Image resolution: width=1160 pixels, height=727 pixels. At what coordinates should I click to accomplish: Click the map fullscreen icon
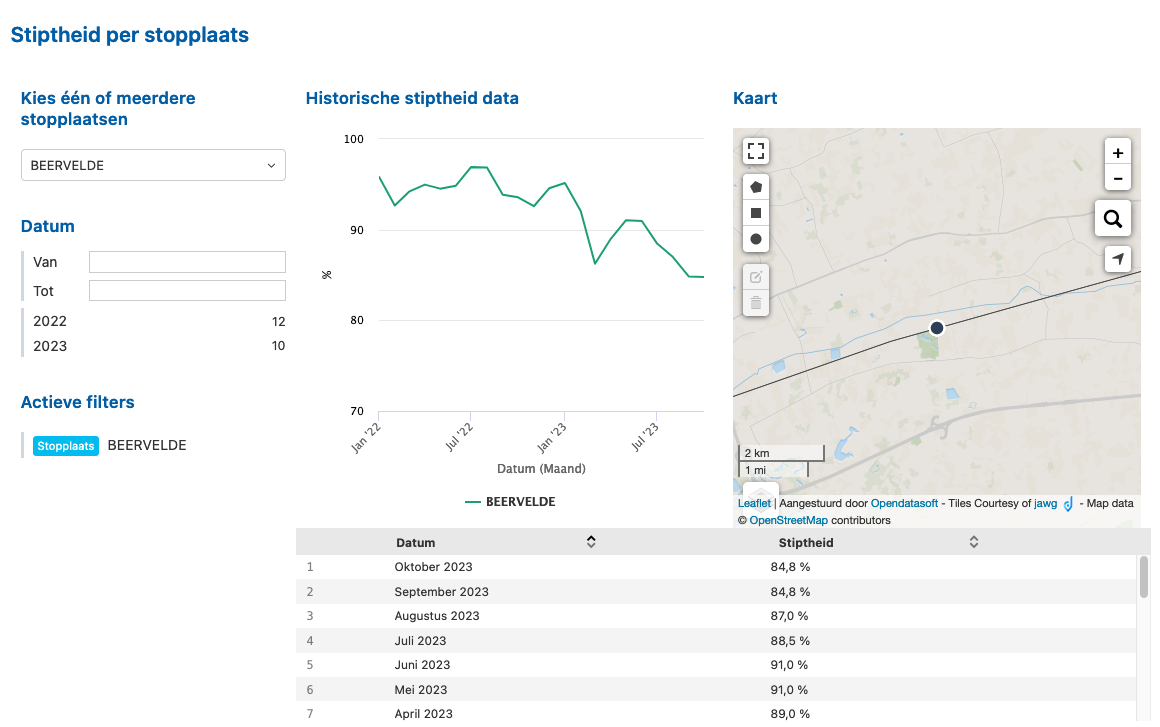coord(756,152)
